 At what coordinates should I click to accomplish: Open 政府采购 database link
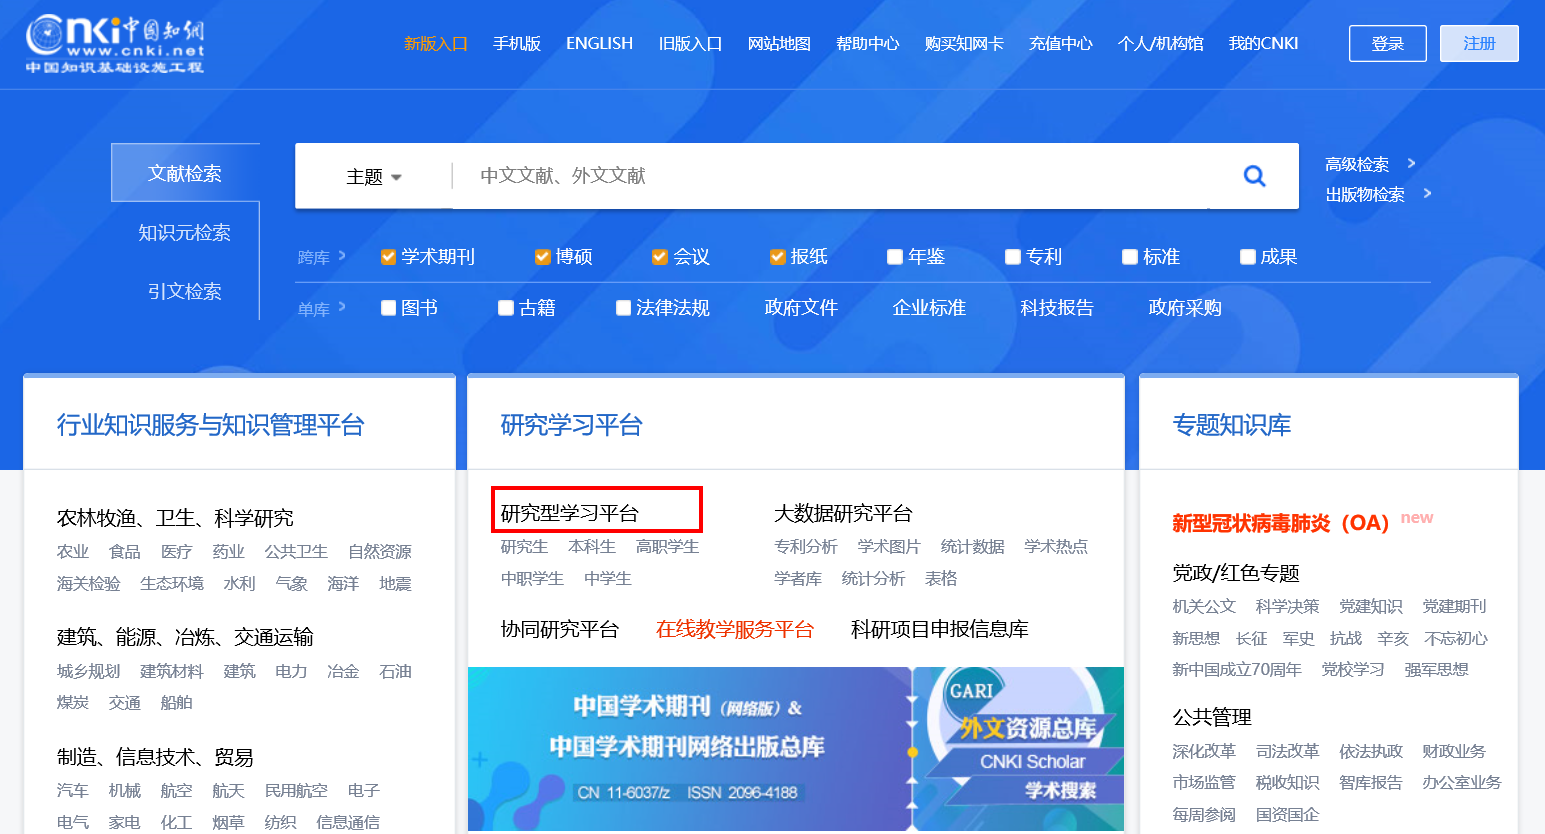click(x=1185, y=308)
